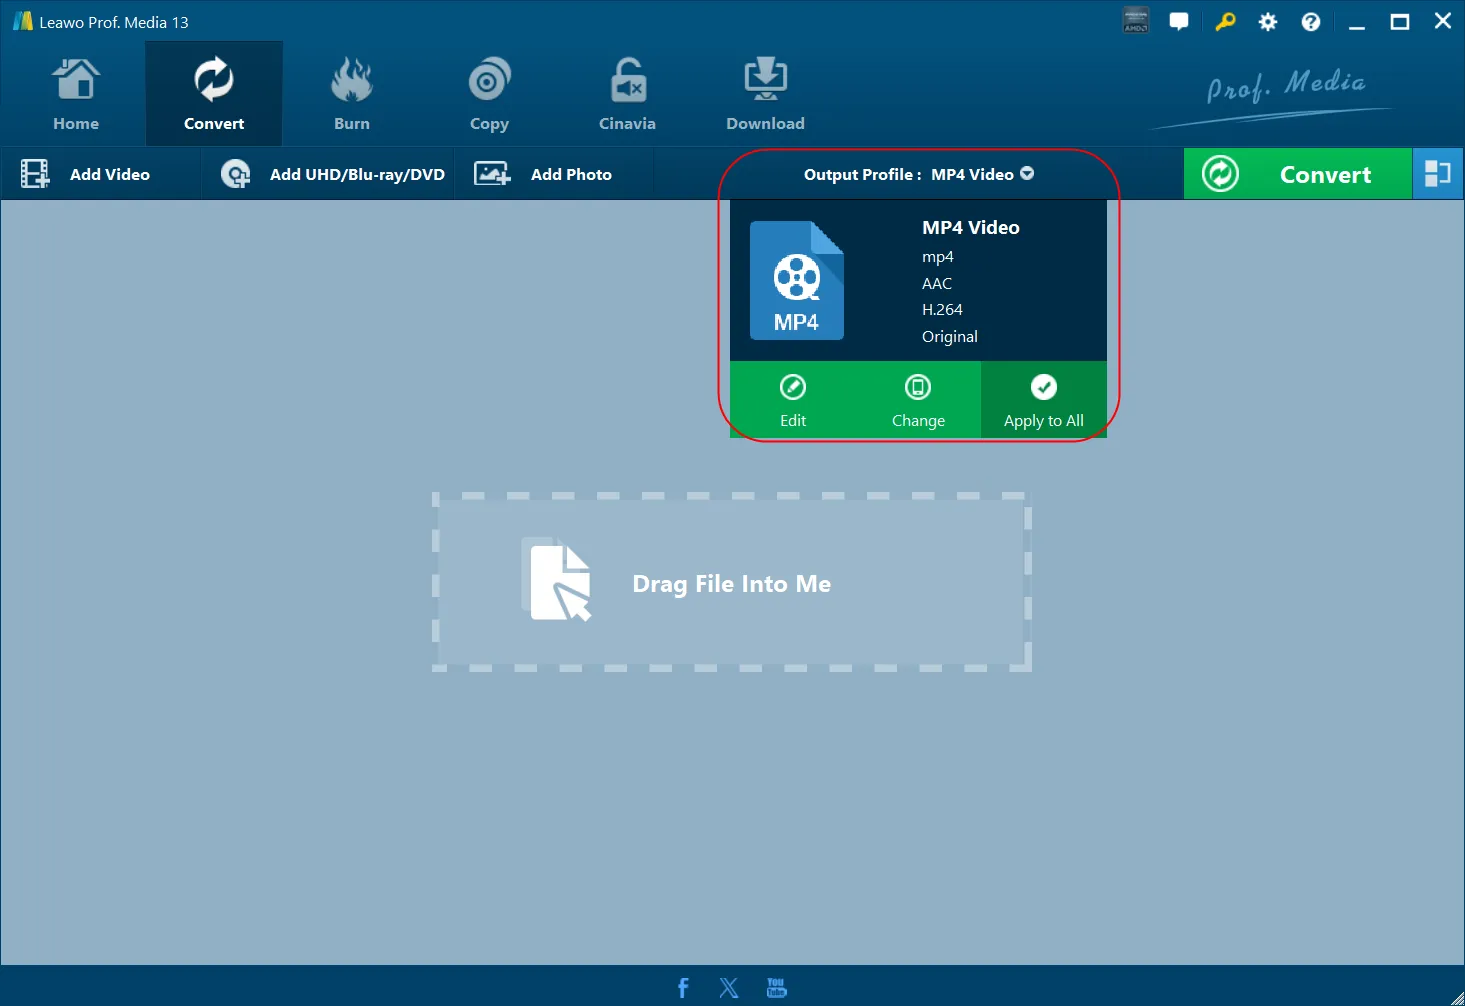This screenshot has height=1006, width=1465.
Task: Expand the Output Profile MP4 Video dropdown
Action: point(919,174)
